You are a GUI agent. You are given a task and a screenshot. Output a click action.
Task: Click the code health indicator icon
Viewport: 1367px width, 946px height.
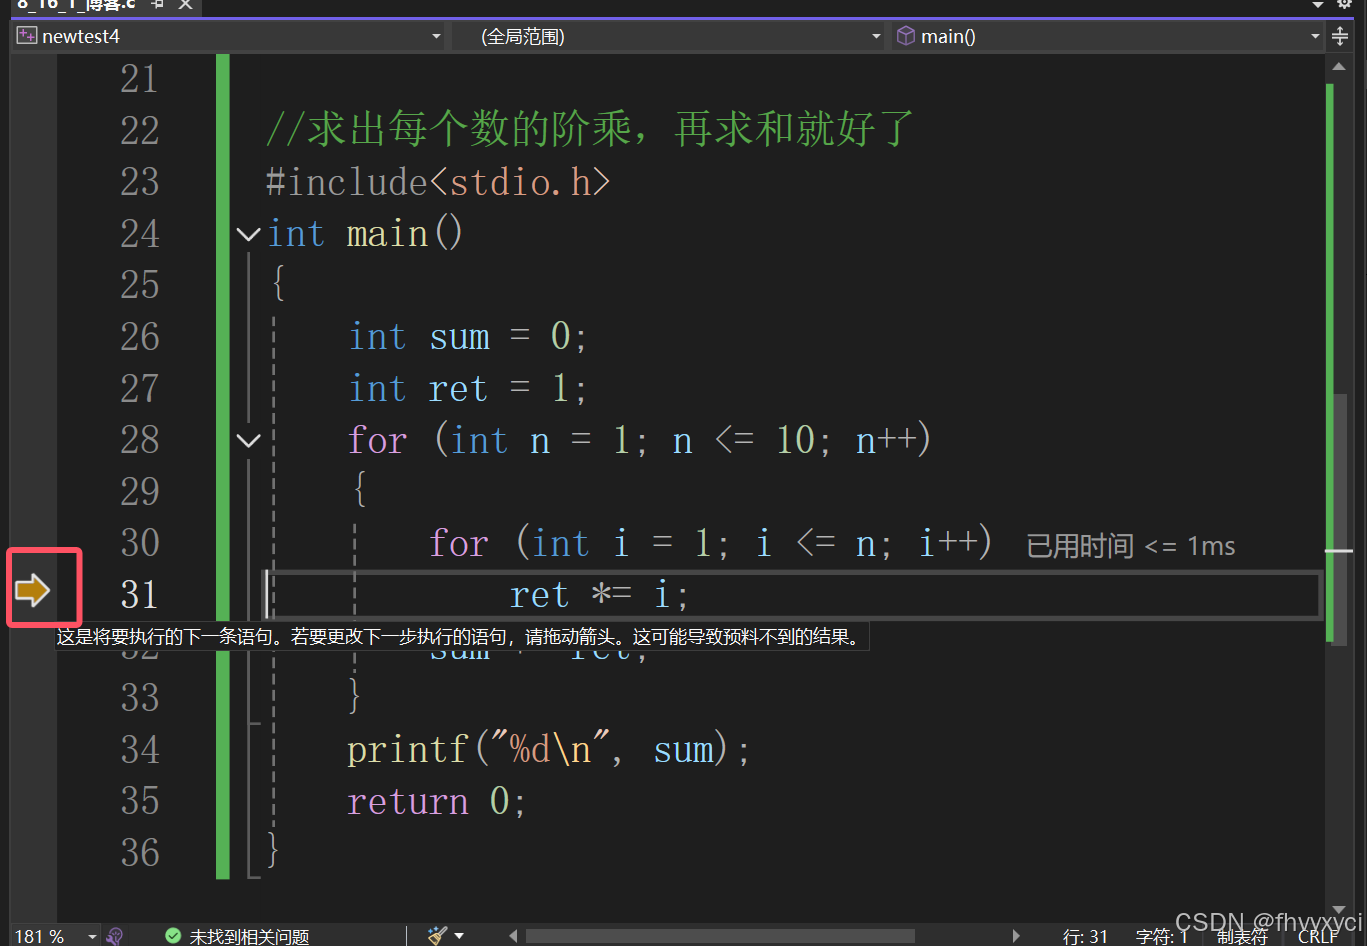pos(115,936)
